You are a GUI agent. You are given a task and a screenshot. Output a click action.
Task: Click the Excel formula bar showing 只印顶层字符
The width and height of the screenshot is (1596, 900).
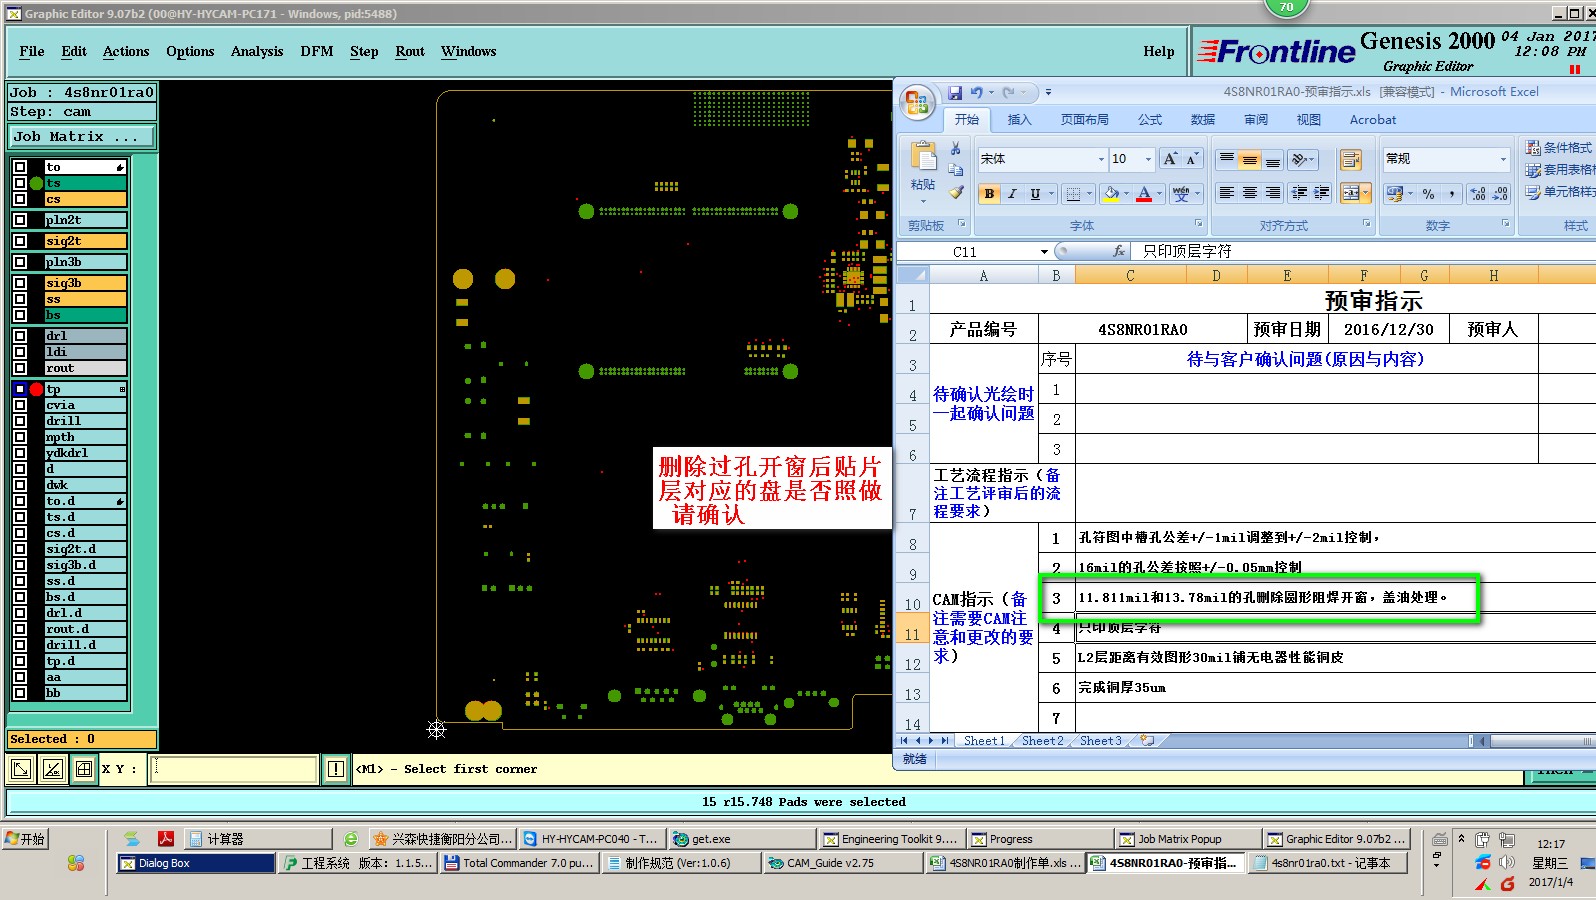pos(1365,251)
